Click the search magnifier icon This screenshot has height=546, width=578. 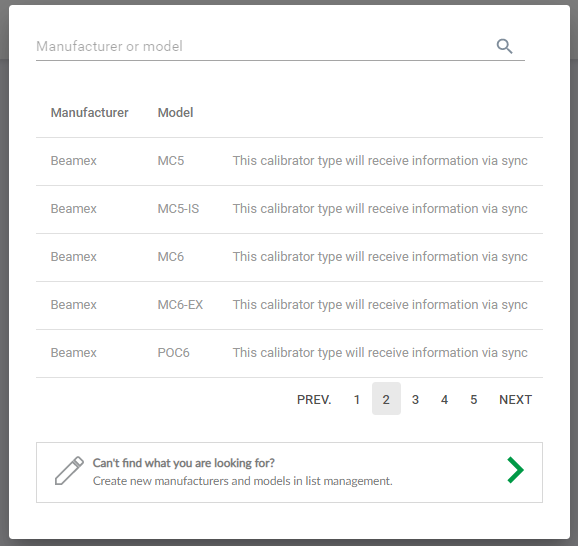pos(504,46)
